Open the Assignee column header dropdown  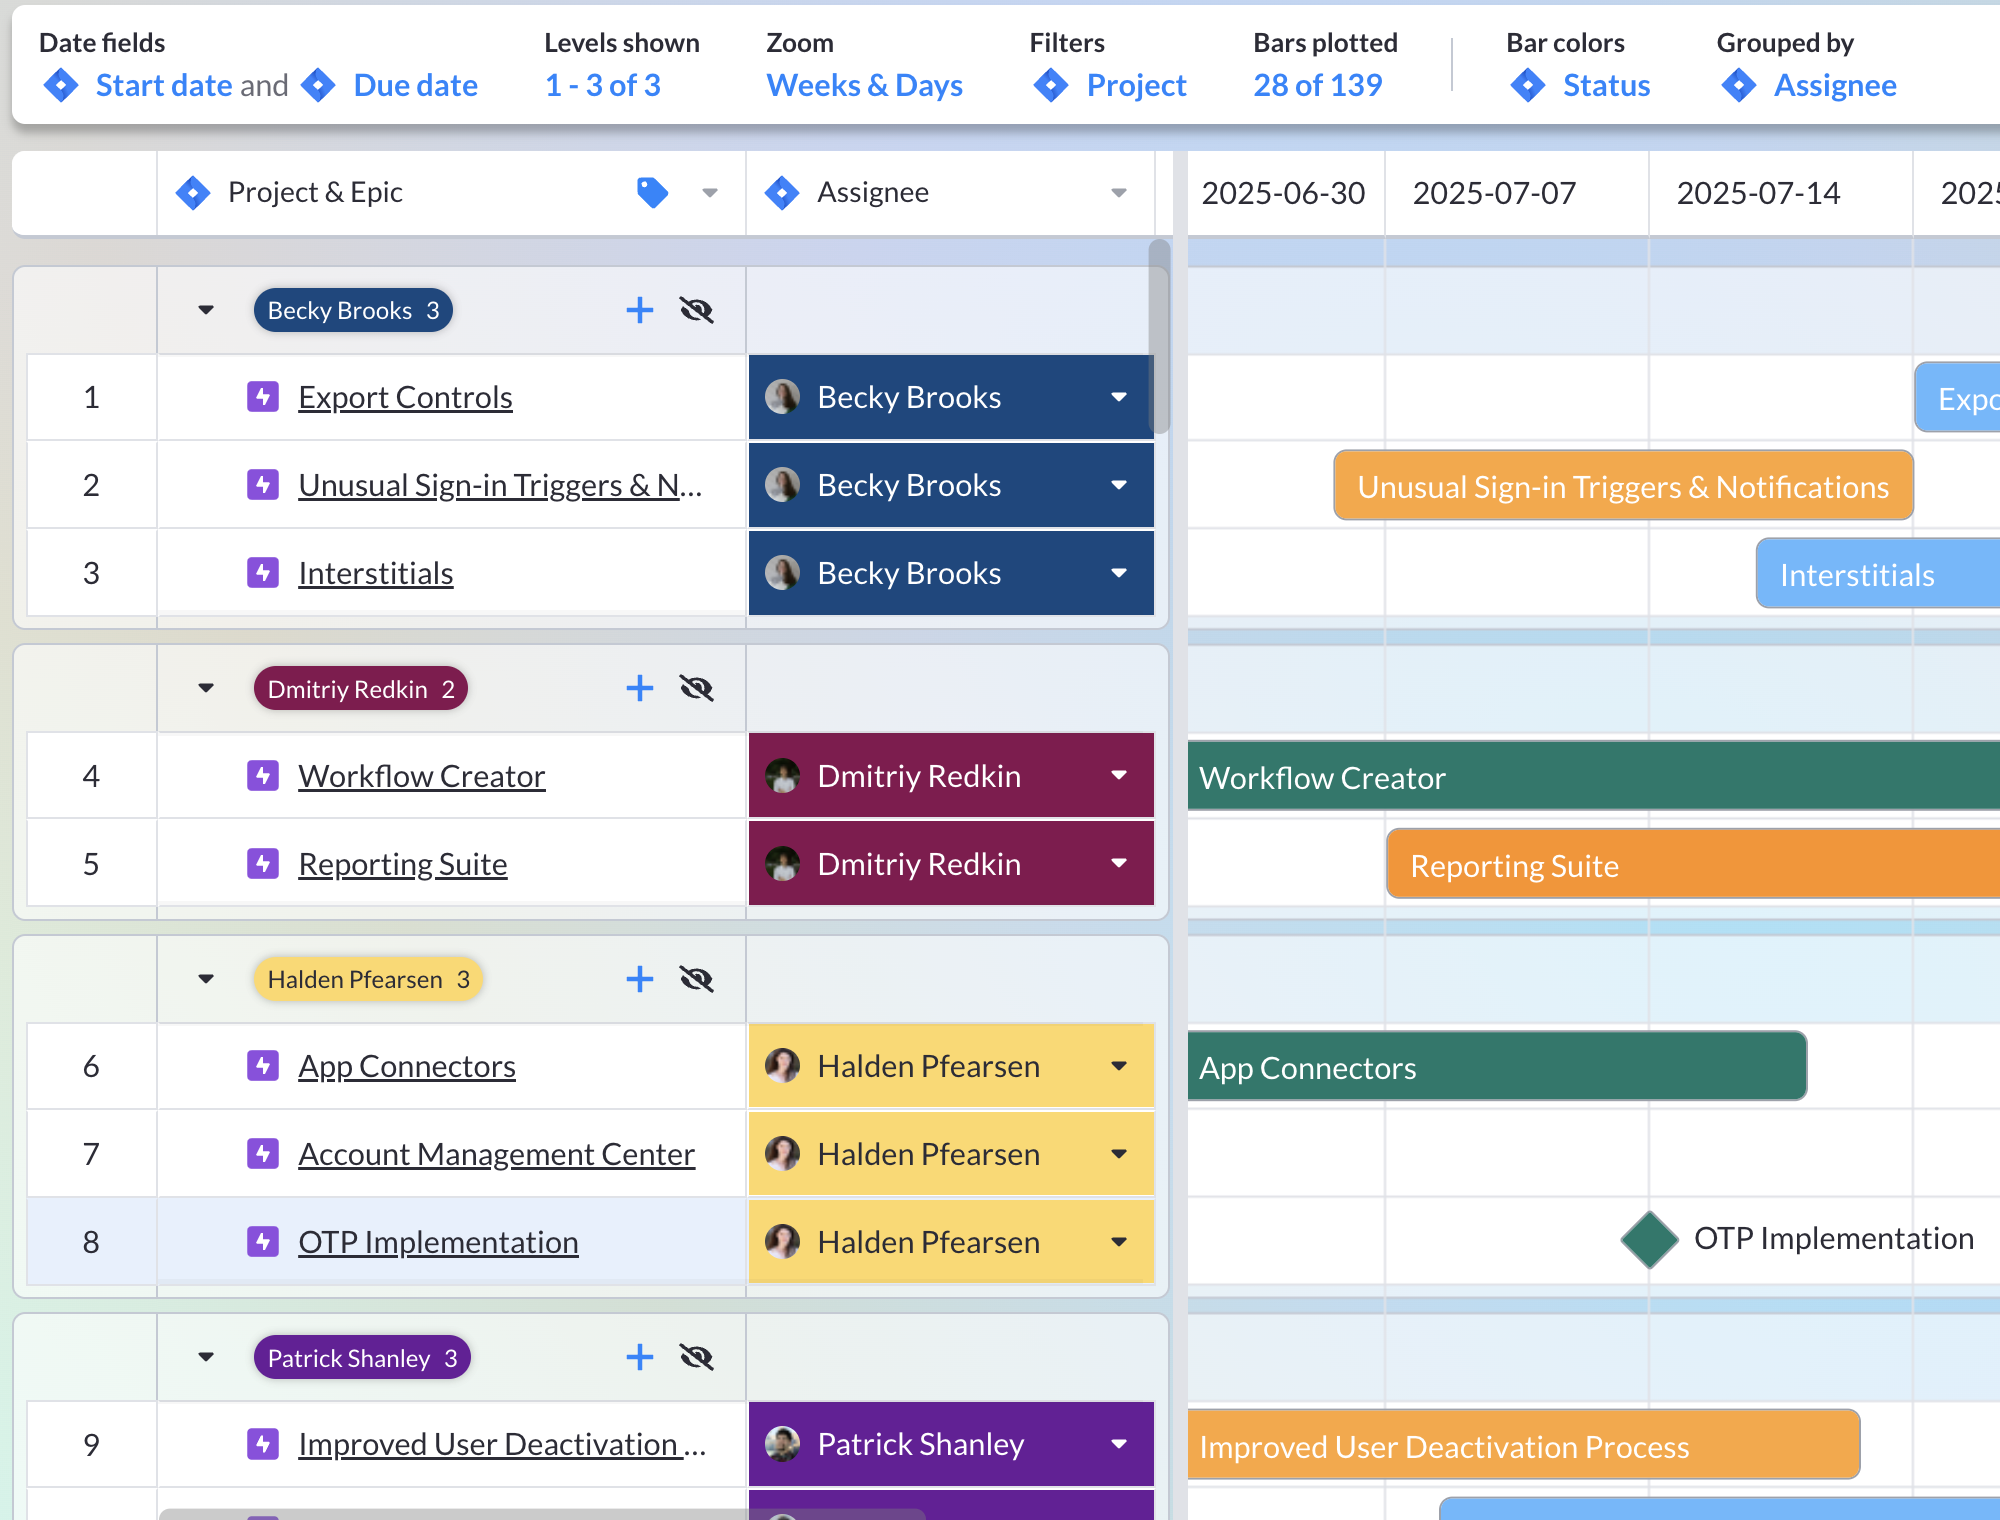[x=1117, y=192]
